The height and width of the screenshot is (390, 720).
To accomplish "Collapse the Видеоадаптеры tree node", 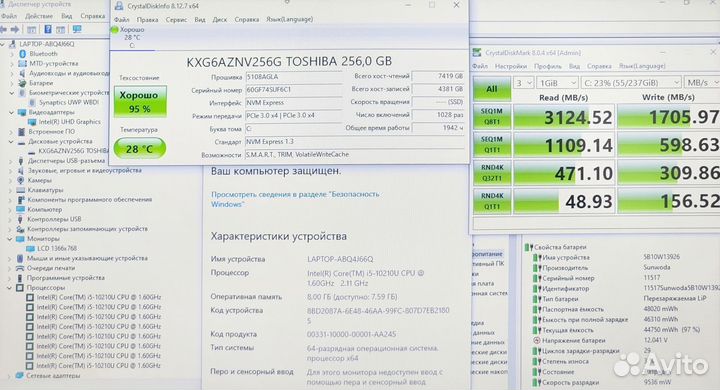I will point(11,113).
